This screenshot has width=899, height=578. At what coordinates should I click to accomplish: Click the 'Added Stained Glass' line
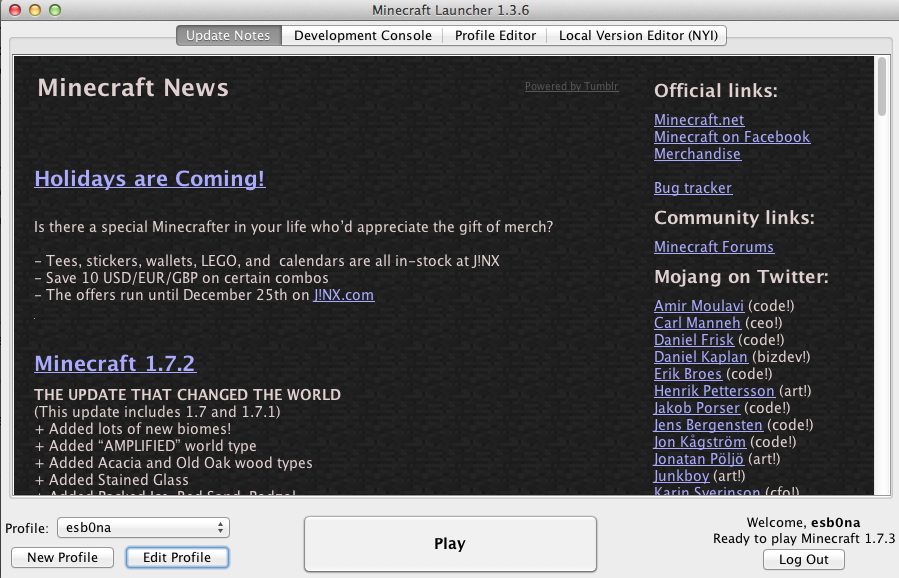[x=112, y=480]
